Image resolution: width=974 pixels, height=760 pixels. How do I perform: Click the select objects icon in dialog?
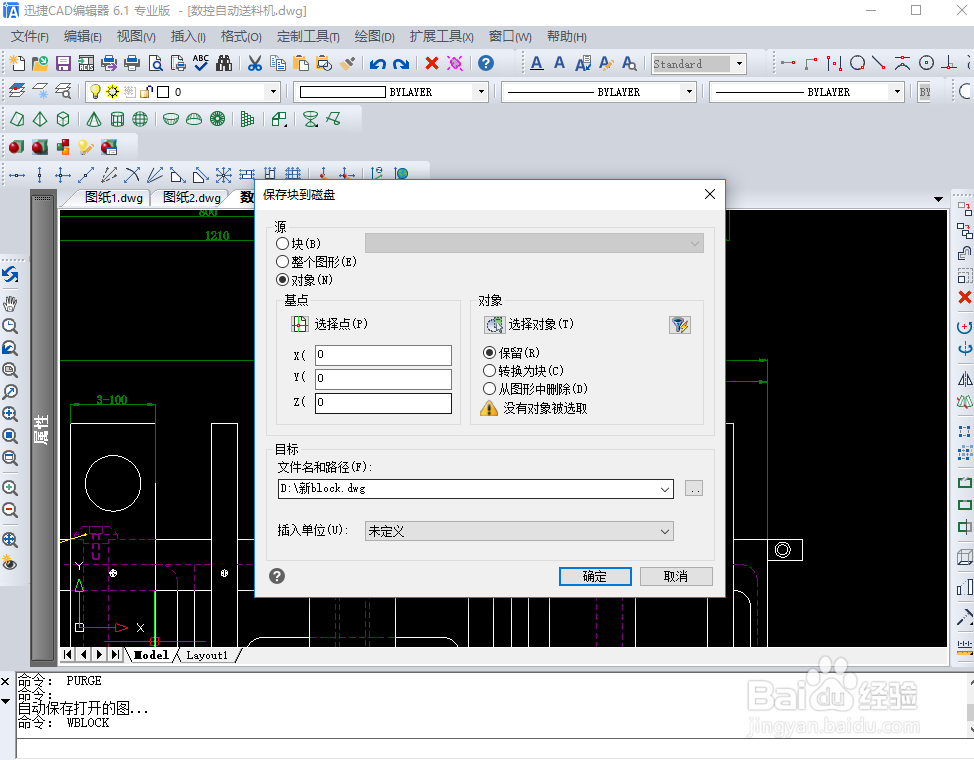point(495,324)
